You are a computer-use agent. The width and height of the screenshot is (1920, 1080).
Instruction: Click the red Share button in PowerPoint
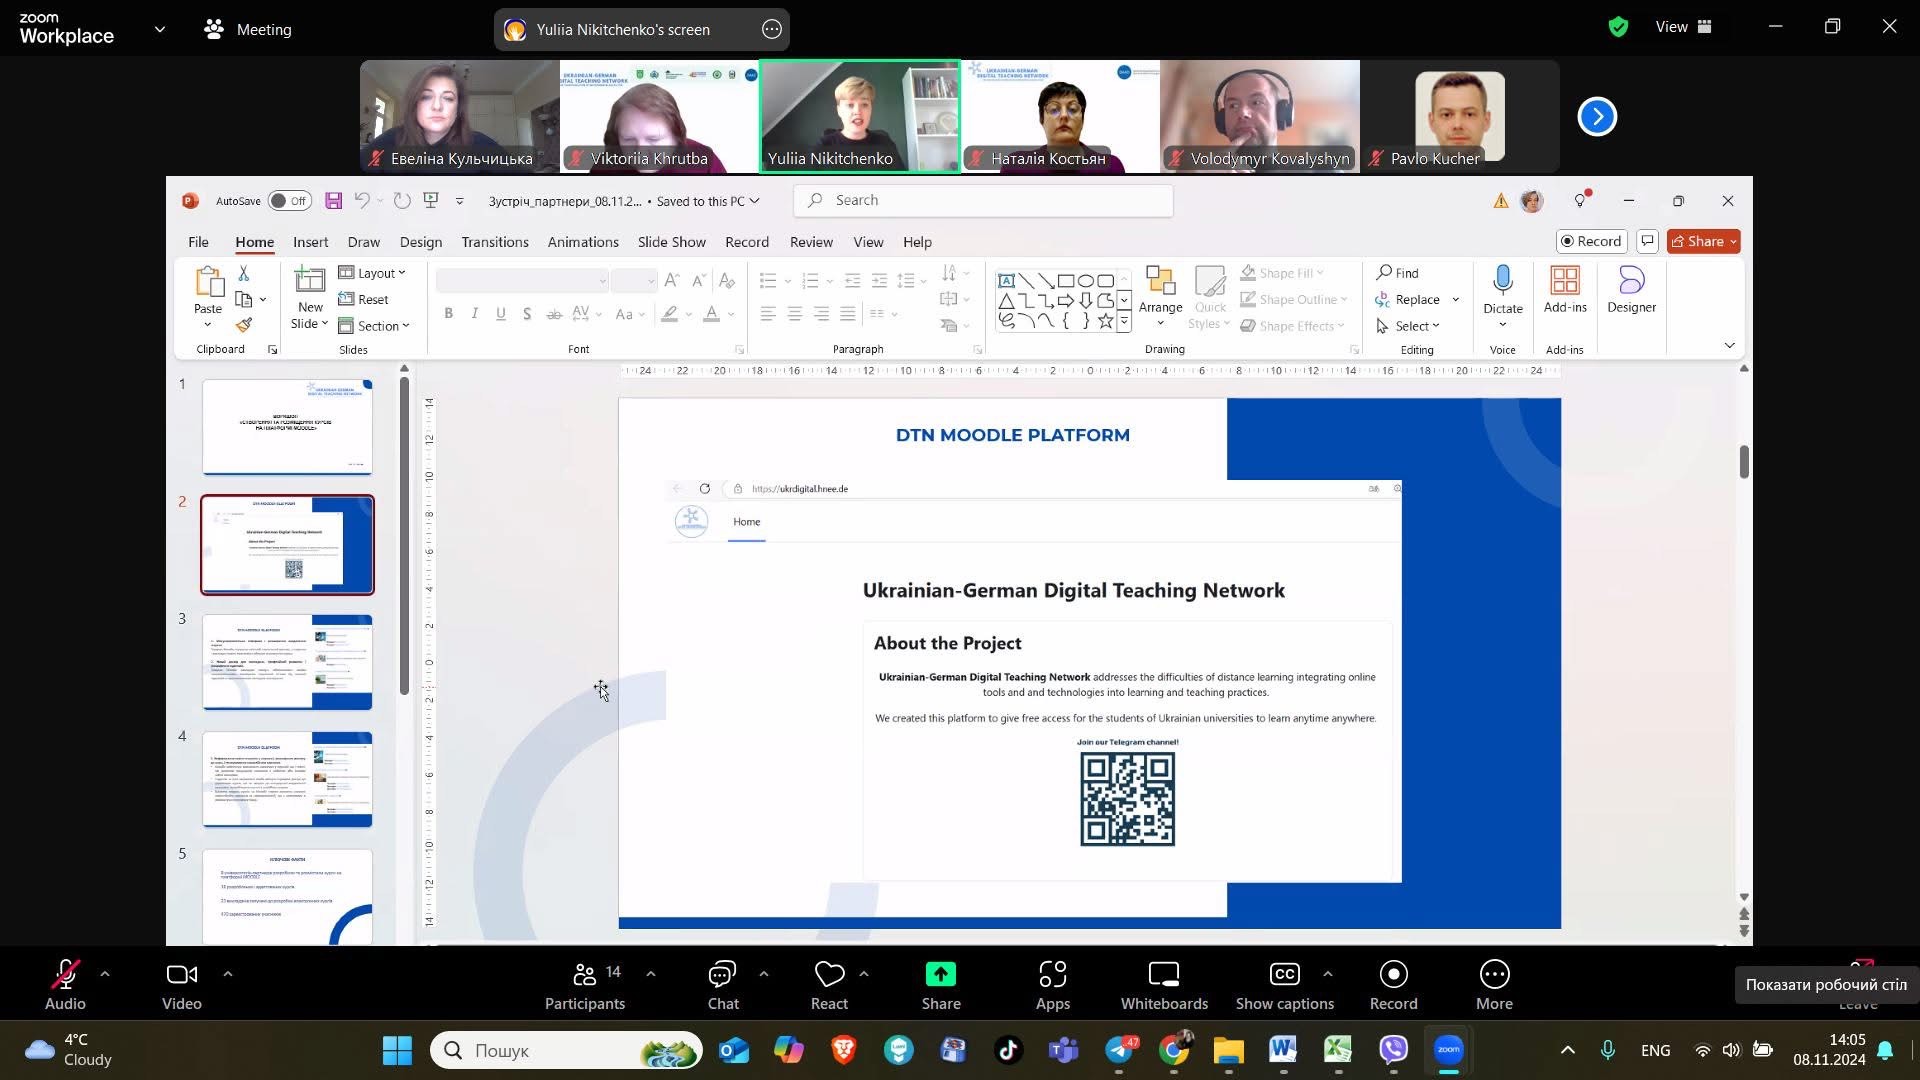point(1703,241)
